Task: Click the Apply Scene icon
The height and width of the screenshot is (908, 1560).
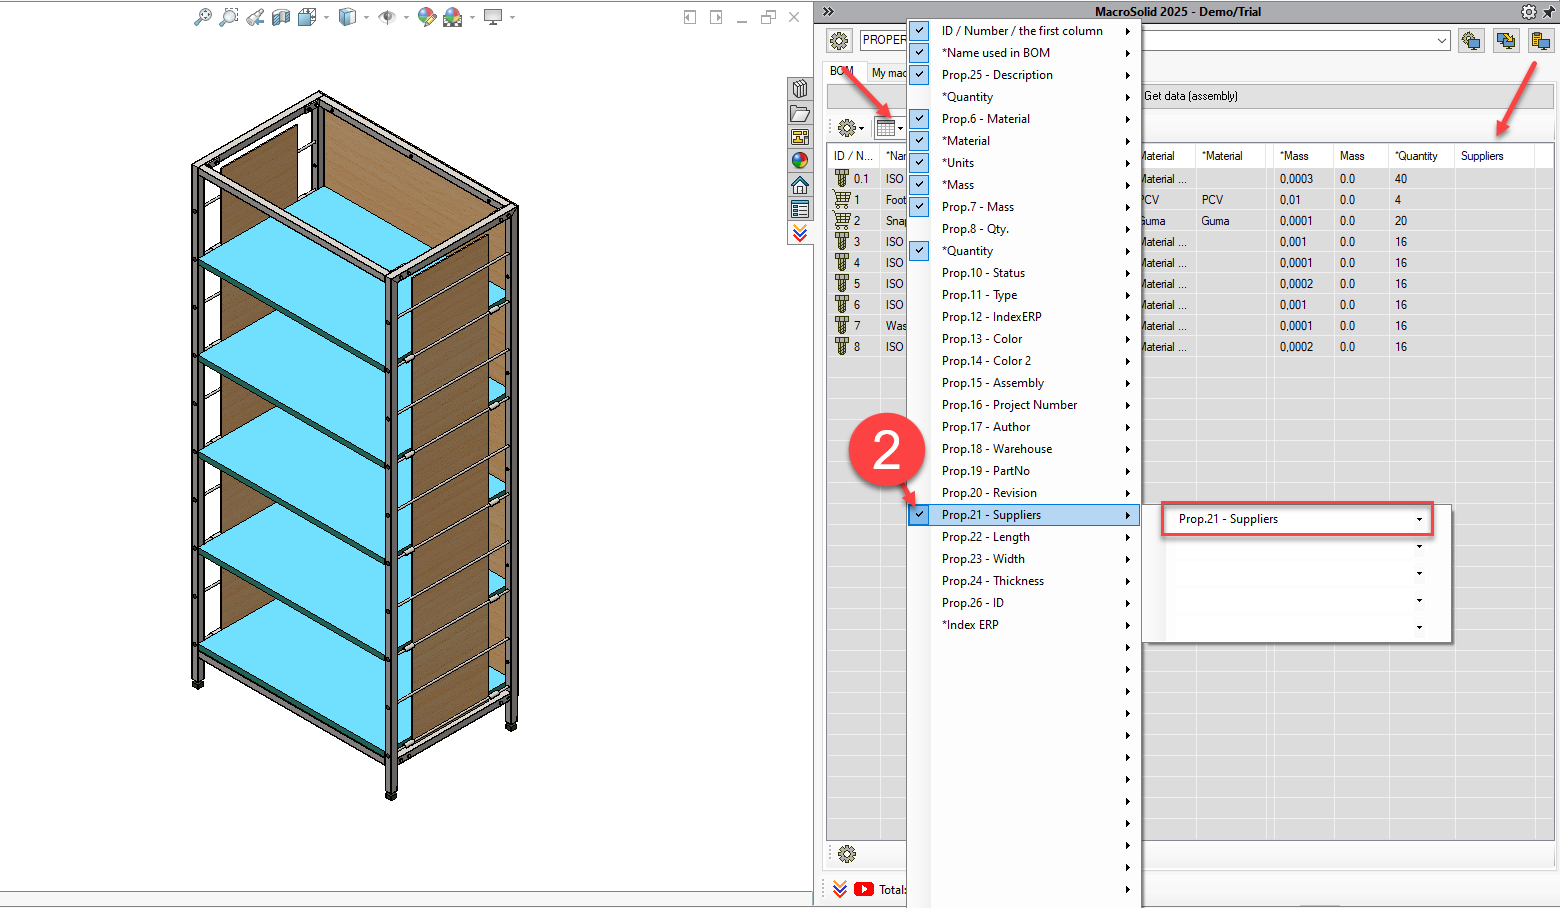Action: tap(453, 17)
